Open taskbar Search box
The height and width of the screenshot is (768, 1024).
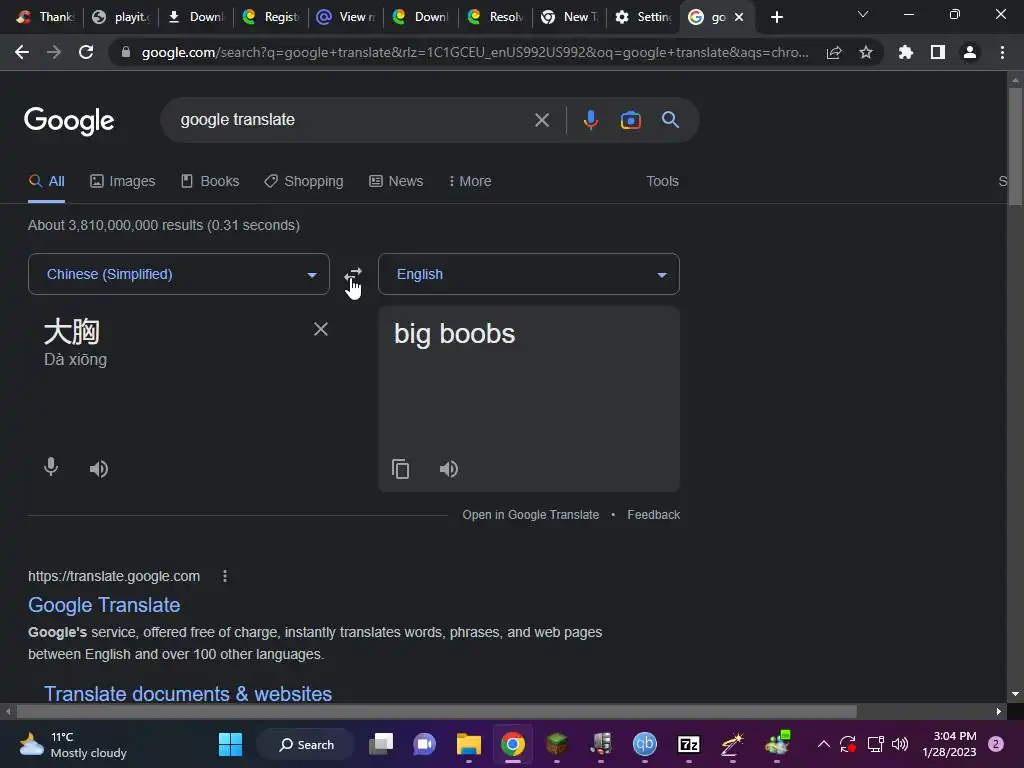point(306,744)
